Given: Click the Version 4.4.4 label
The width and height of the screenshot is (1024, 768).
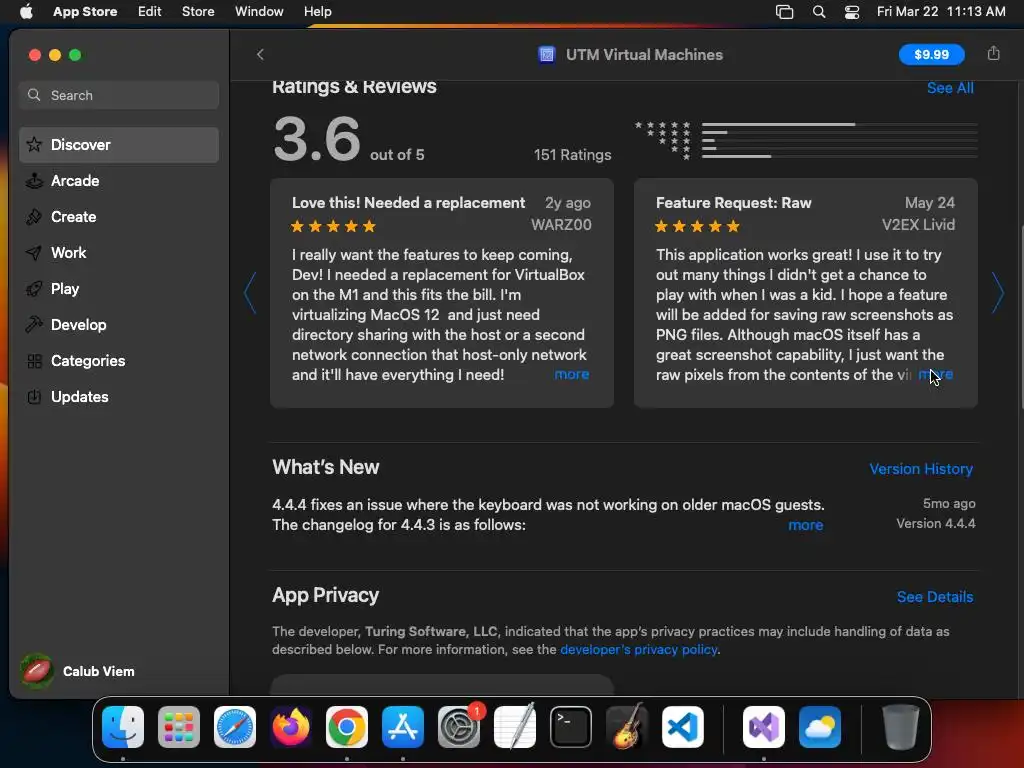Looking at the screenshot, I should [935, 524].
